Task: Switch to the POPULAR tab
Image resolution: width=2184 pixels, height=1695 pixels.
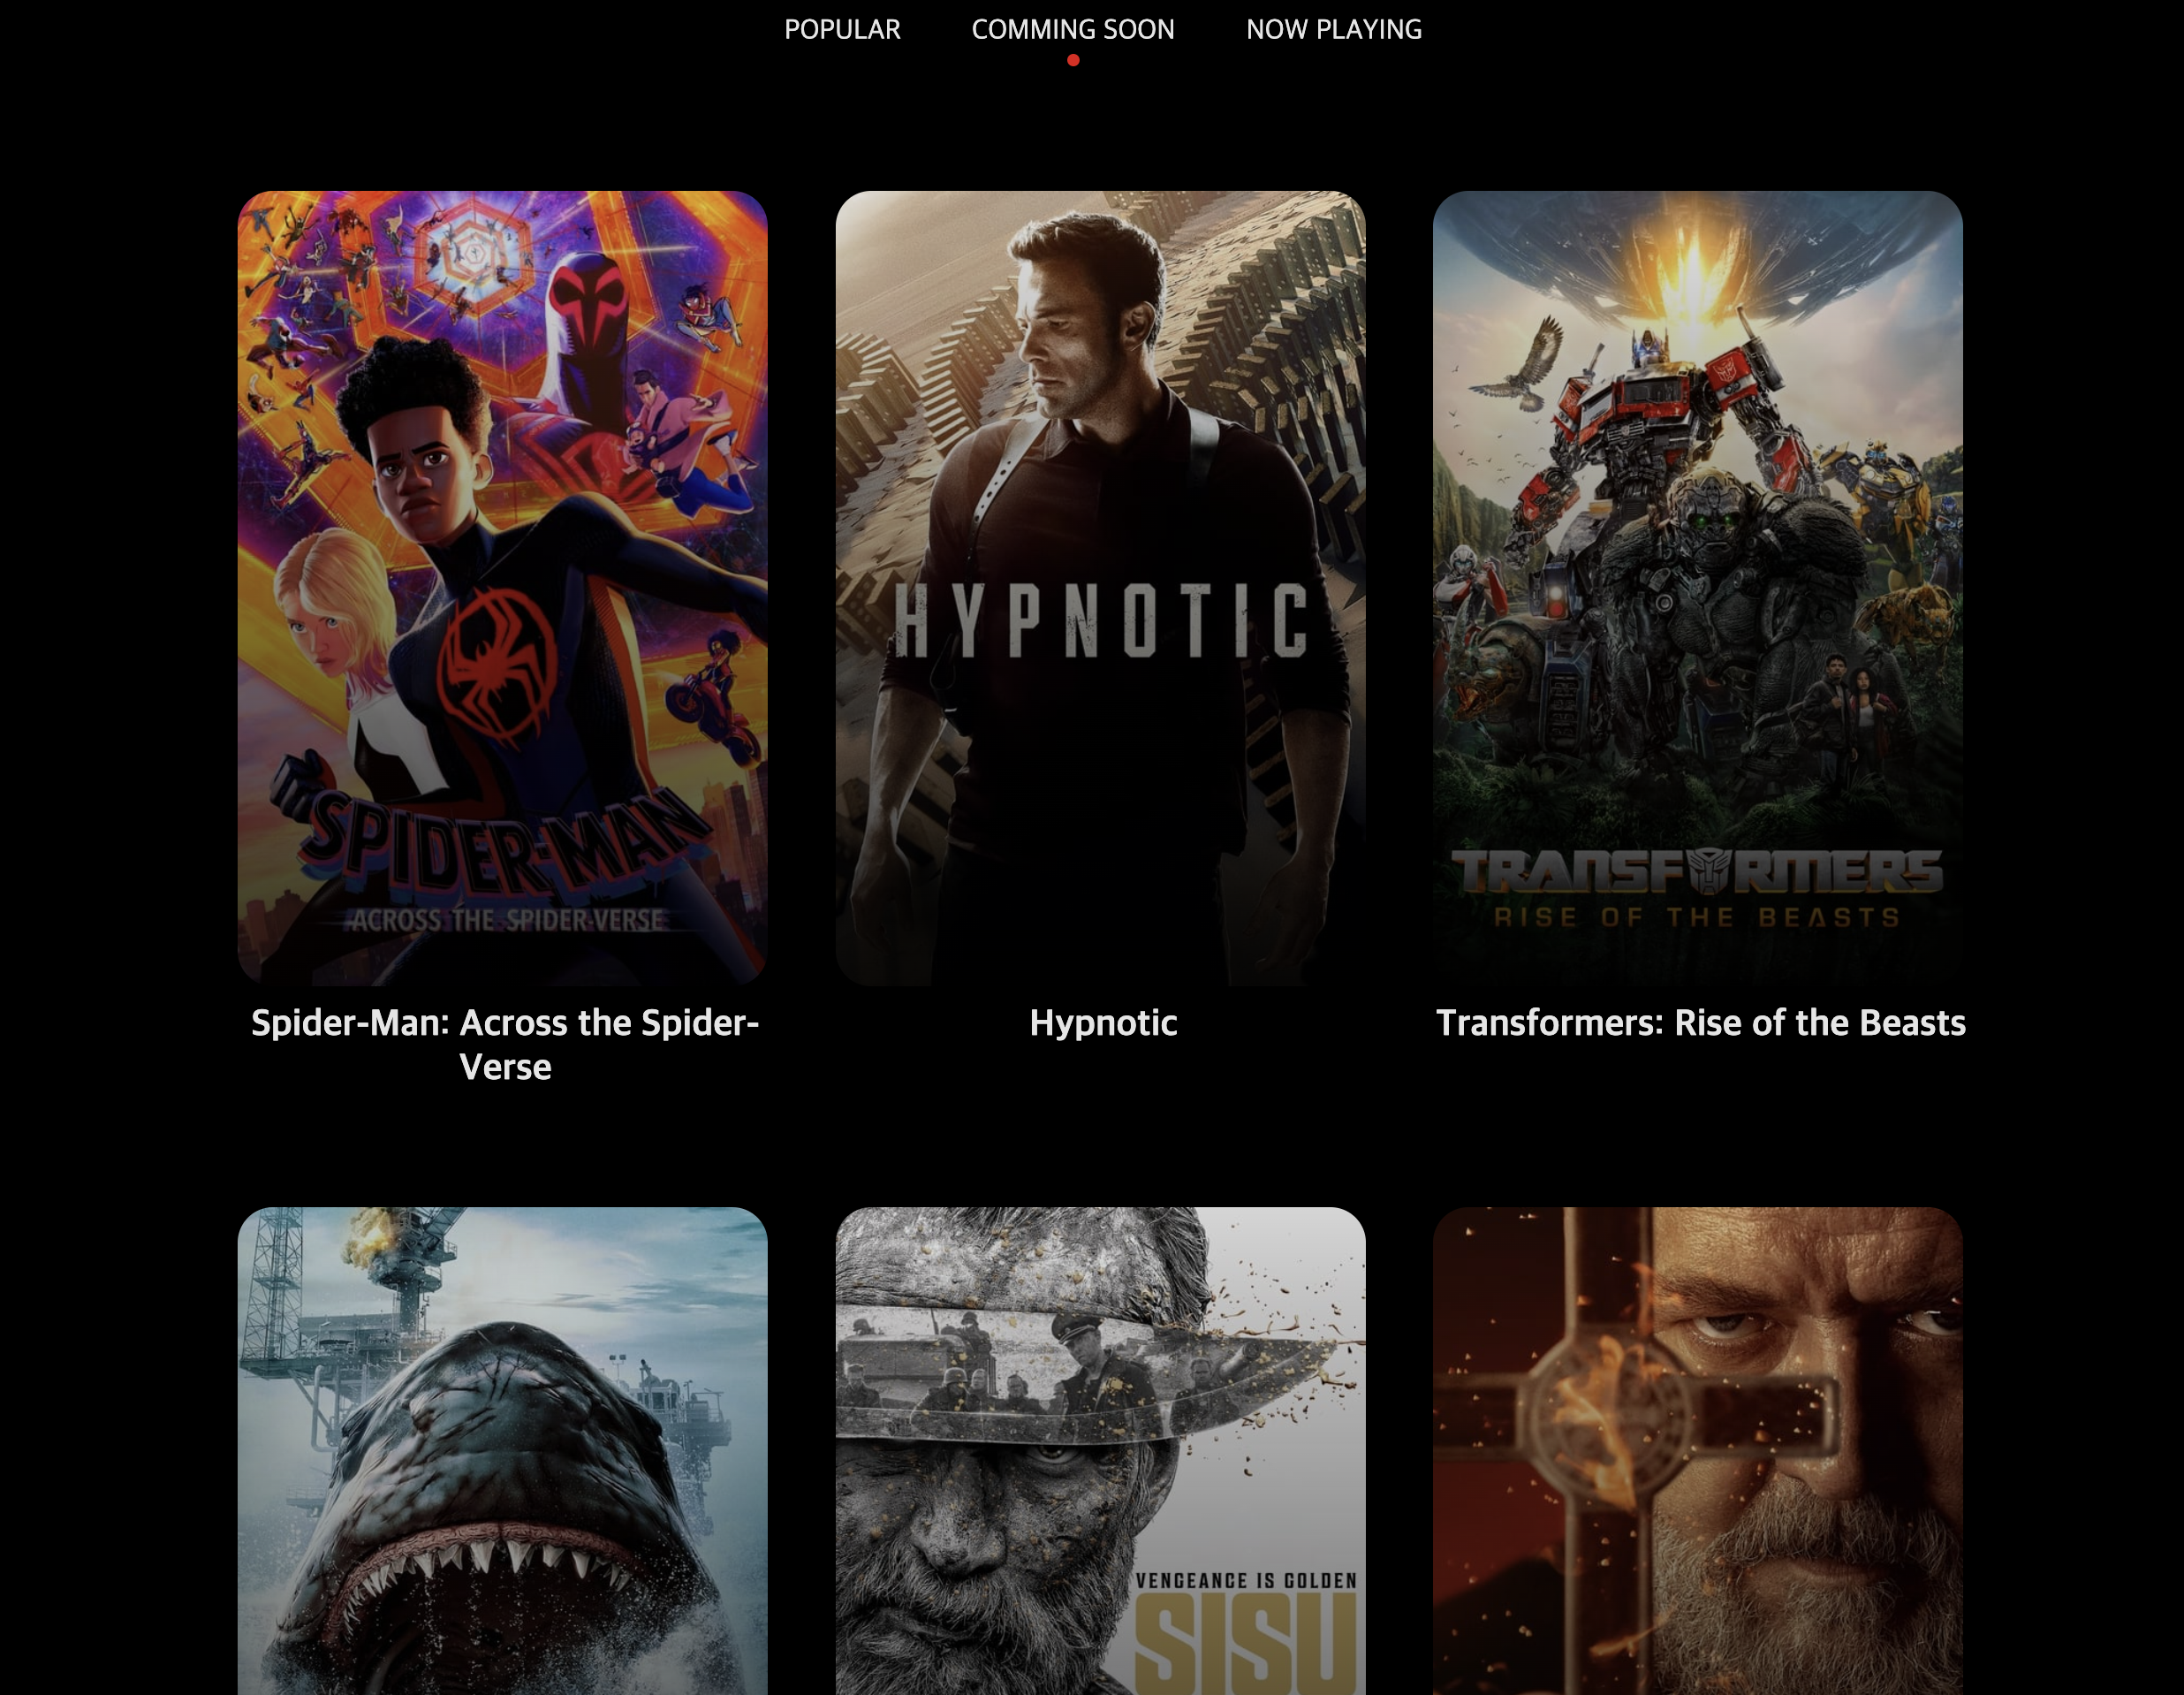Action: (842, 30)
